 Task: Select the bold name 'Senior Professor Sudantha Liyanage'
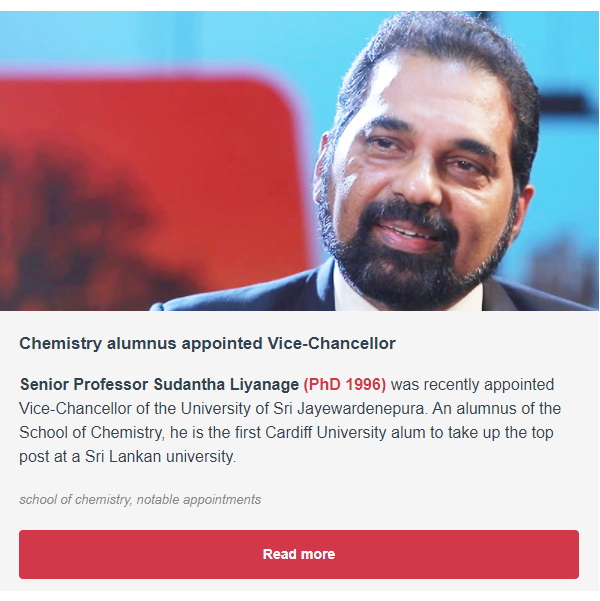[x=159, y=384]
